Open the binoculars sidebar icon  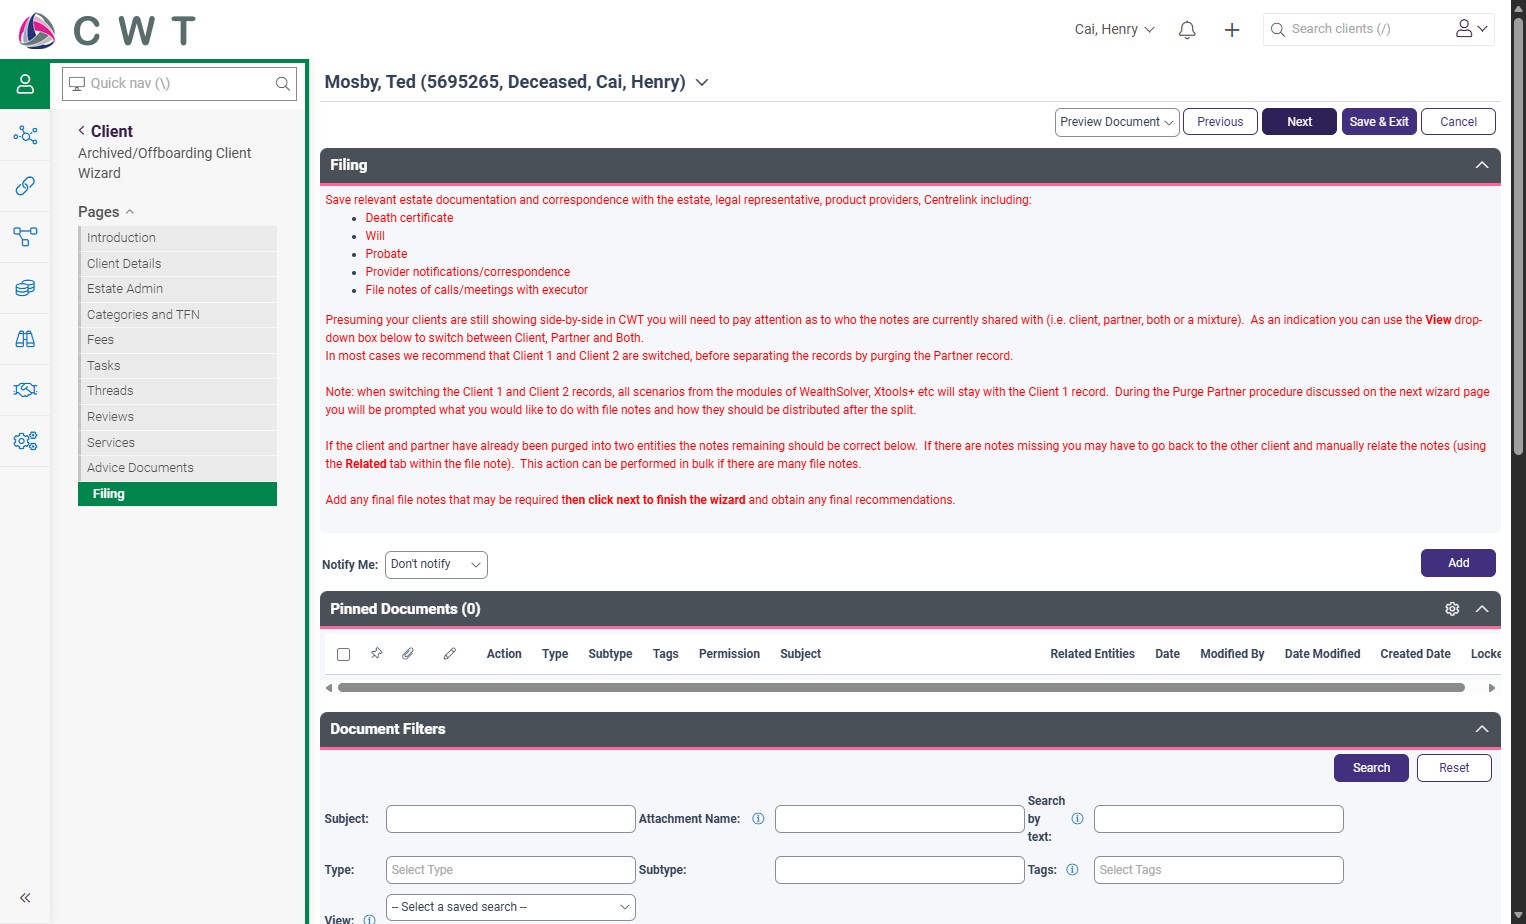click(25, 339)
